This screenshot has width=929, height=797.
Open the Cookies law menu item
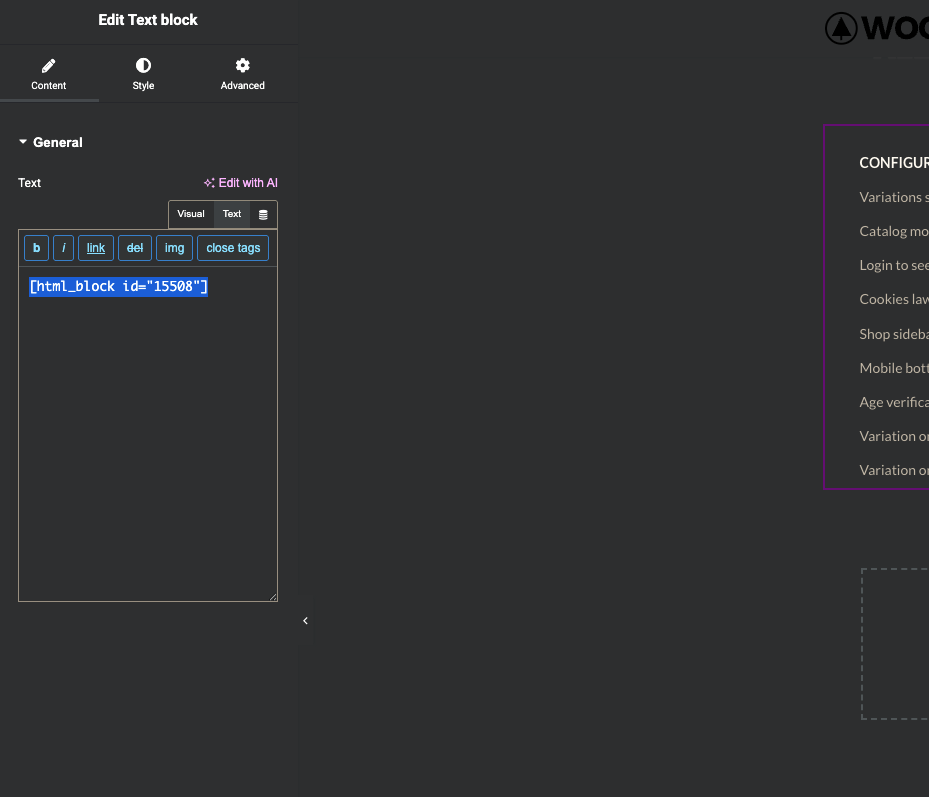click(x=894, y=299)
